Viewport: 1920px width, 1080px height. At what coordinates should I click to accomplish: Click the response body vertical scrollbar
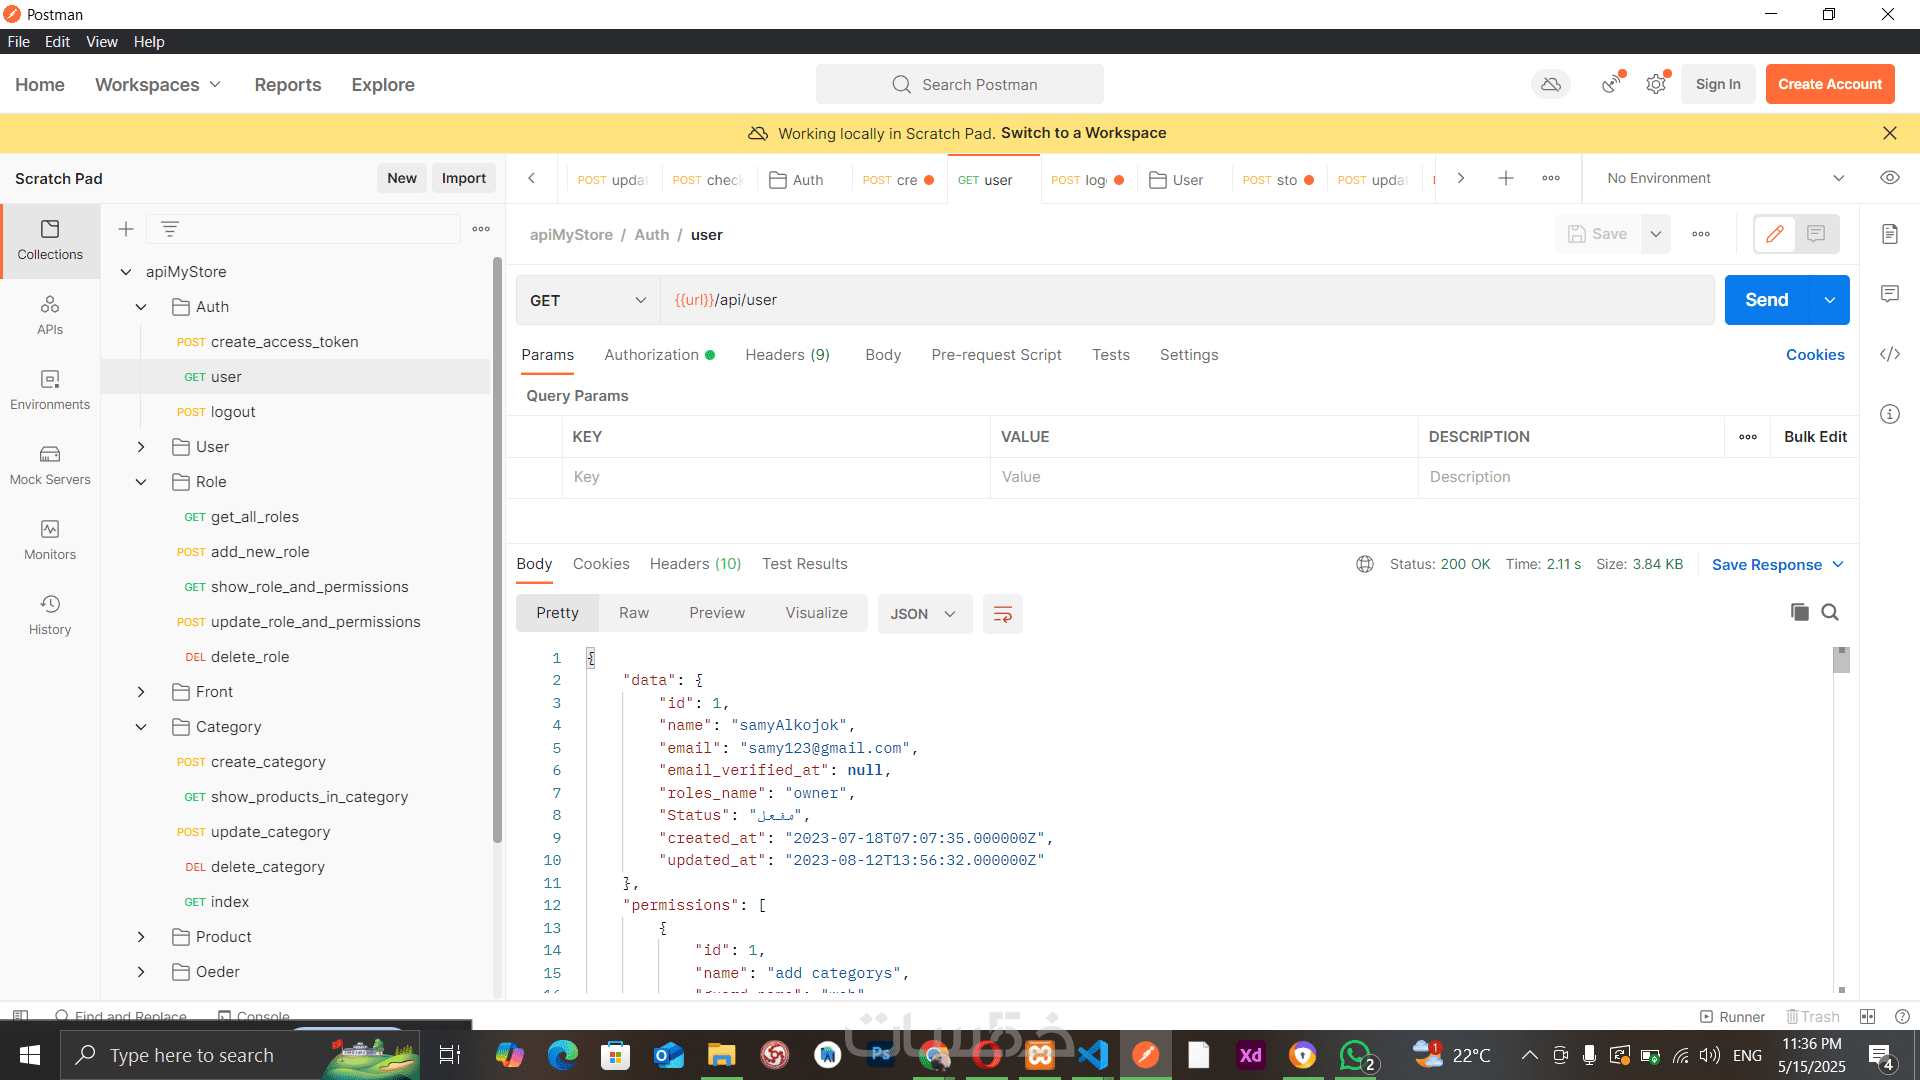point(1841,660)
